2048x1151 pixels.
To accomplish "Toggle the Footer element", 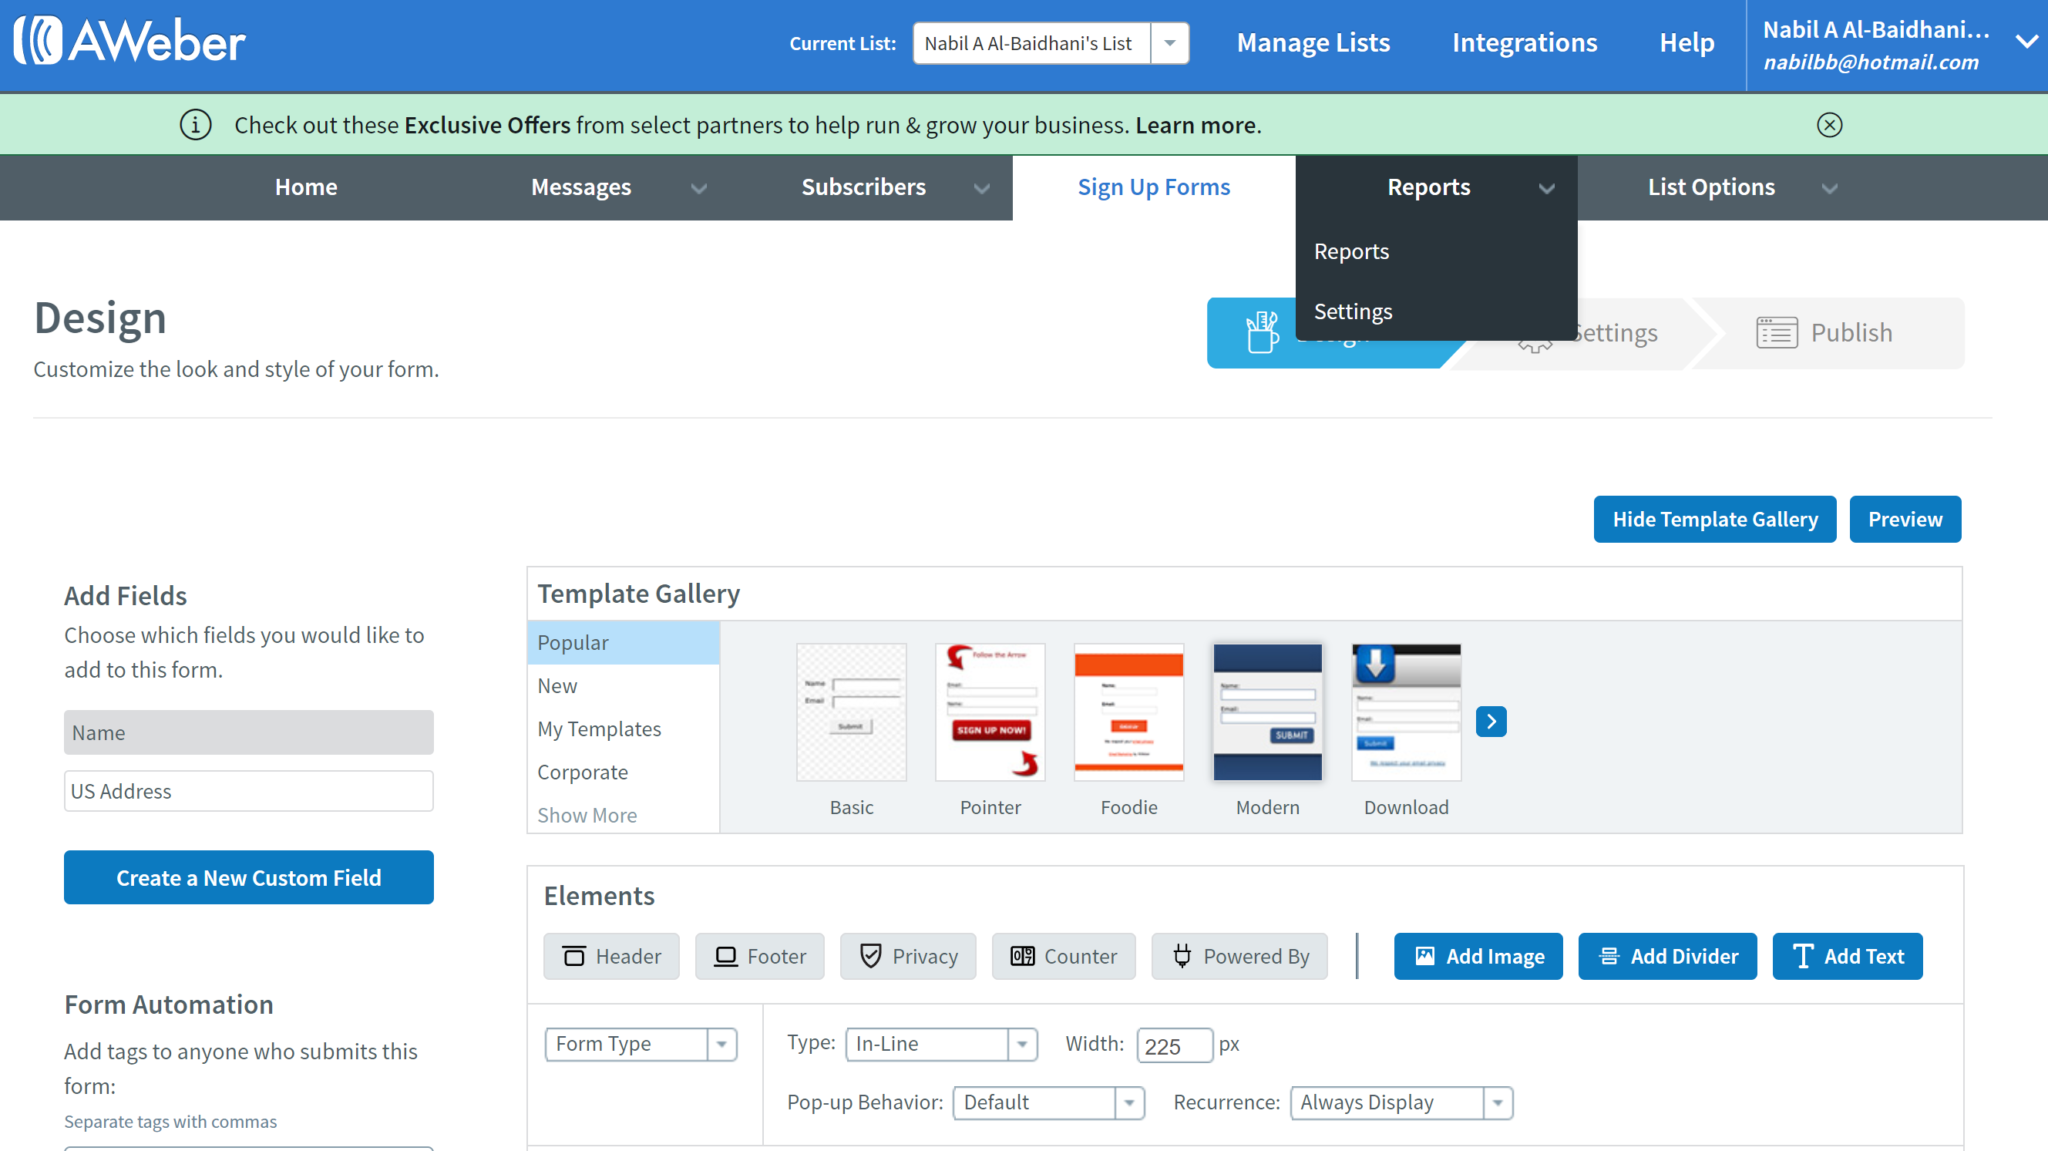I will [759, 956].
